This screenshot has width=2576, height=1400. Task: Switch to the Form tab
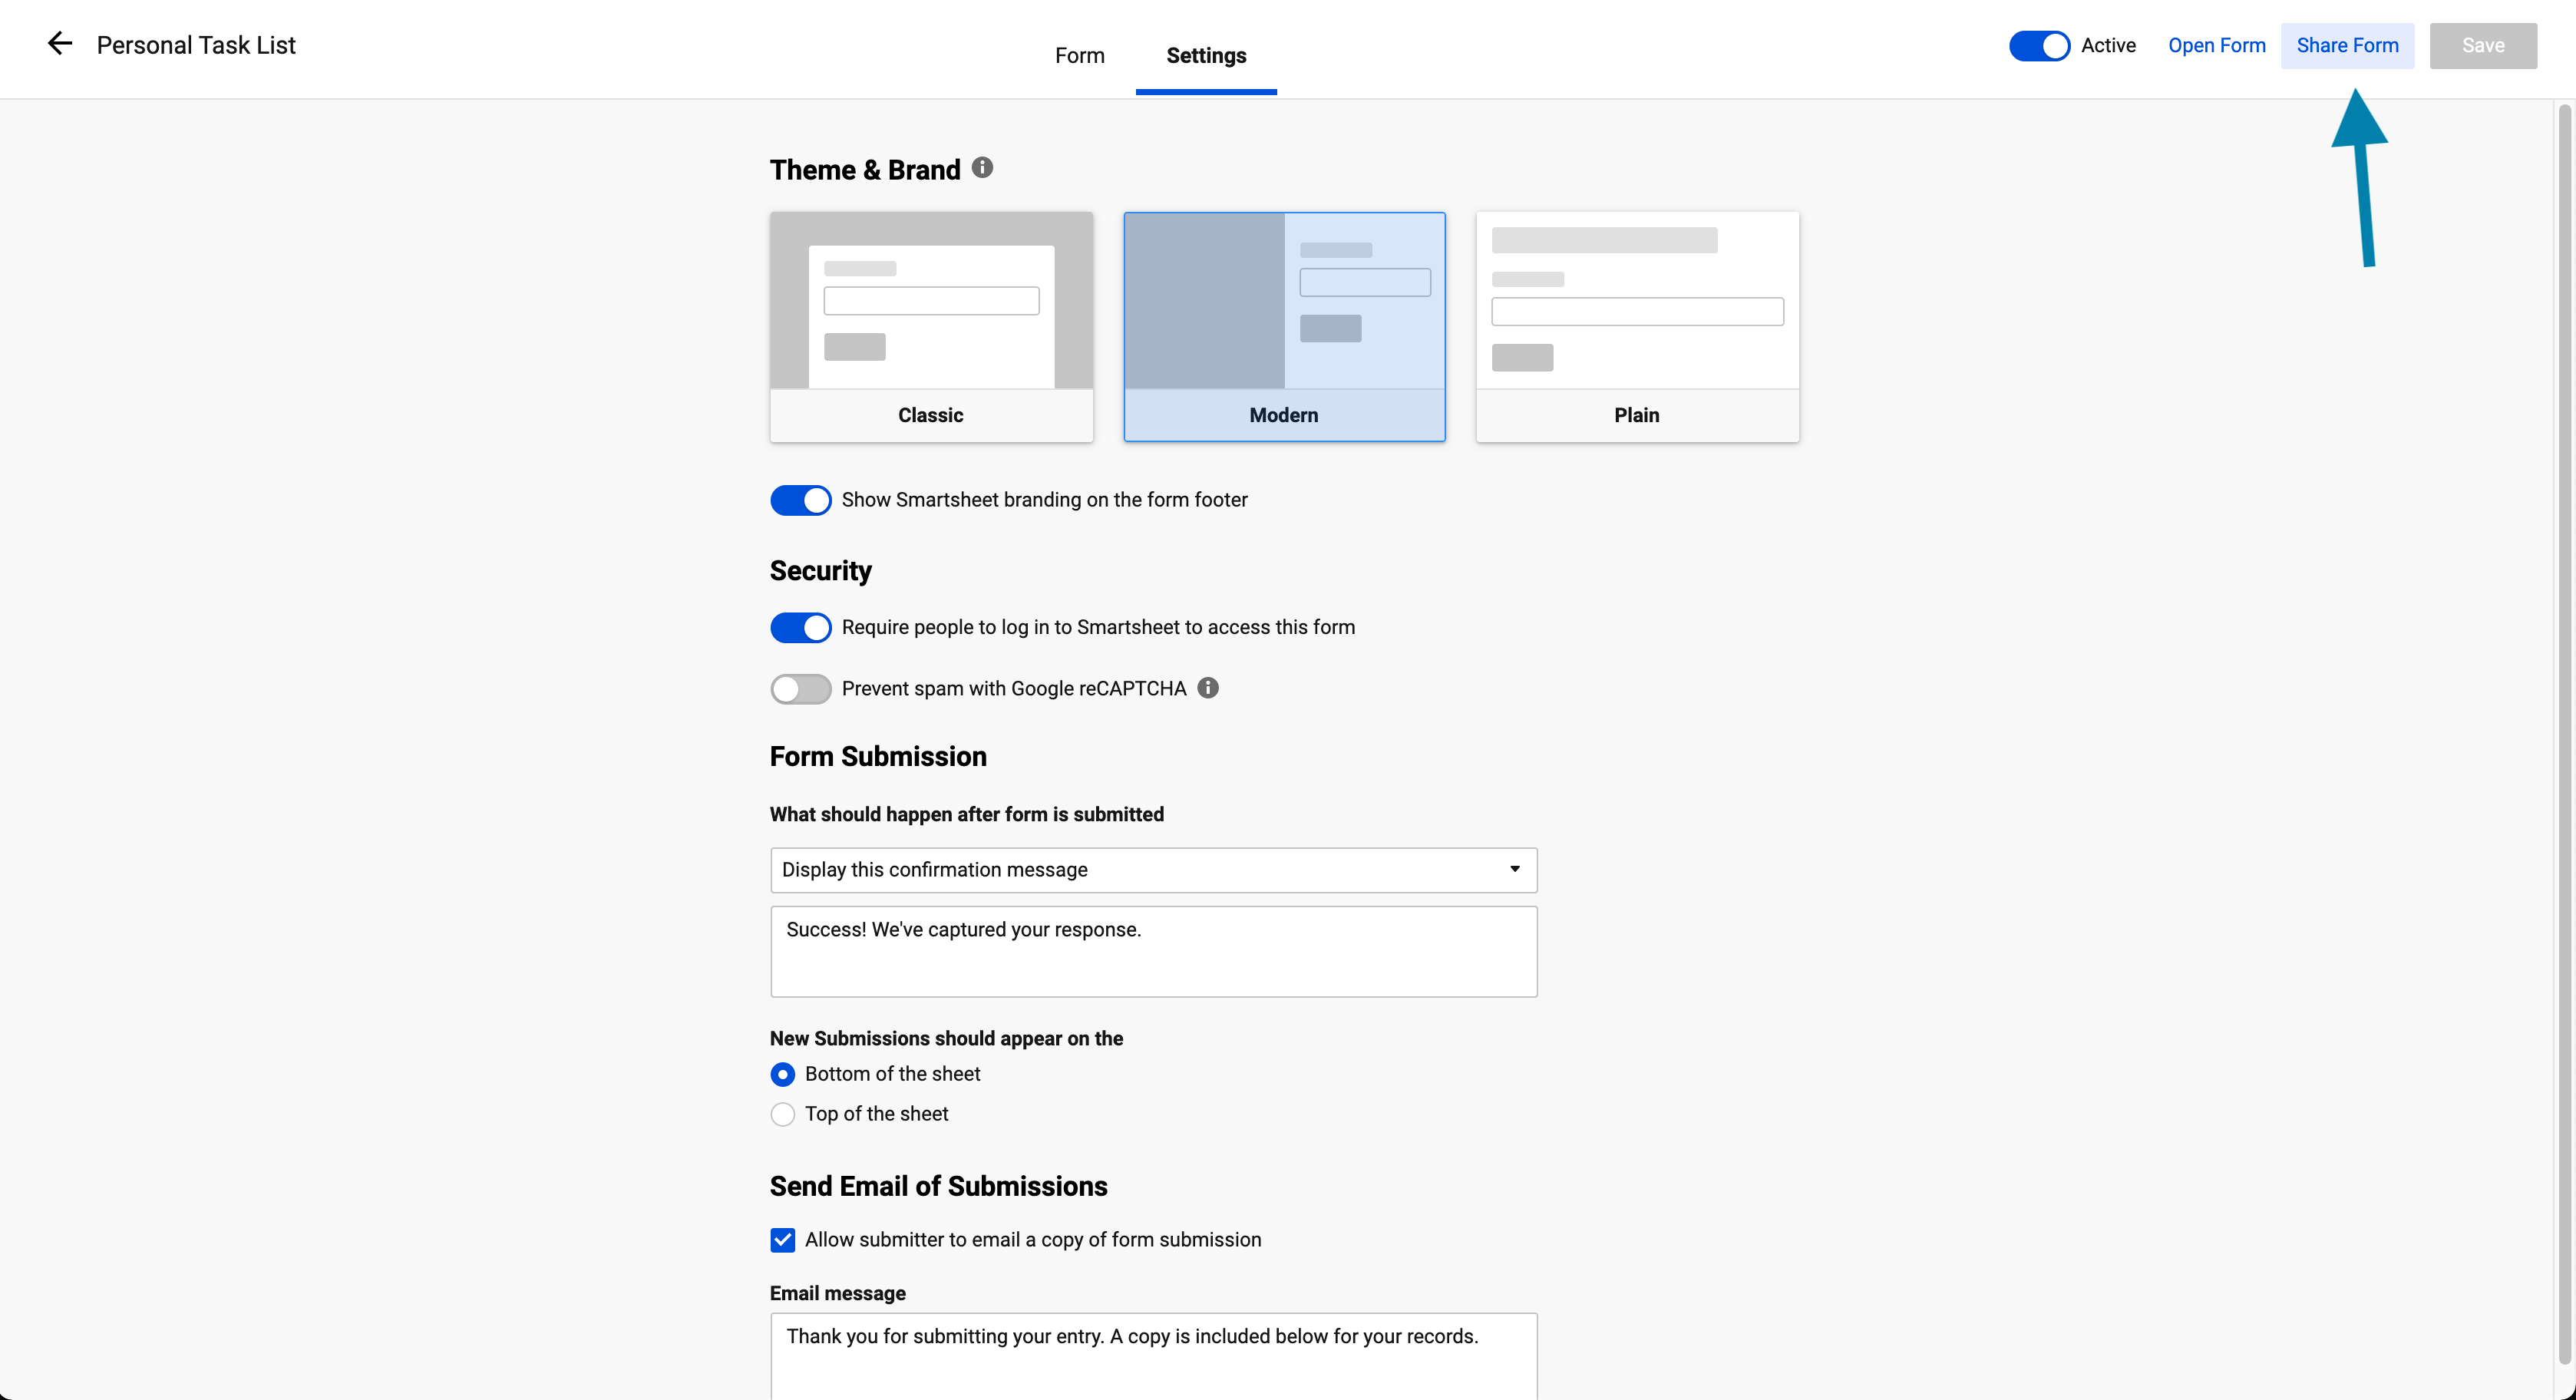point(1079,56)
